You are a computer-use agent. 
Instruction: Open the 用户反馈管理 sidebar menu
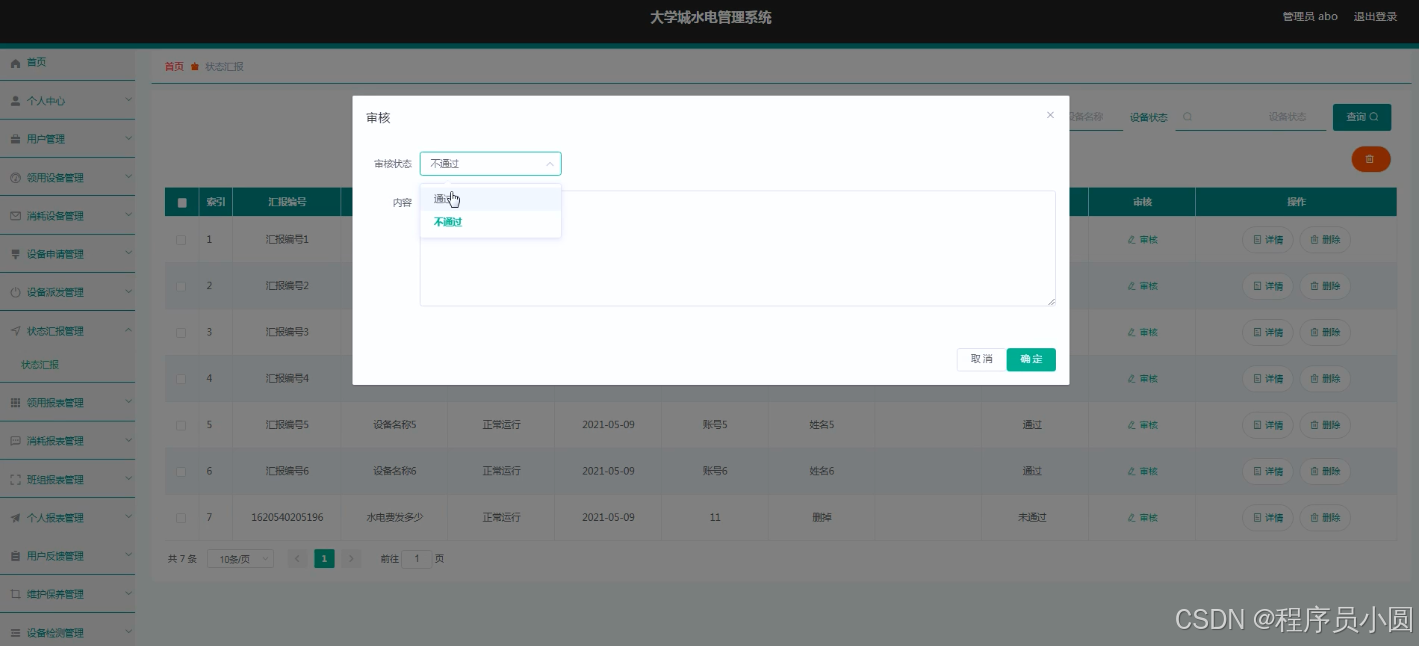67,556
